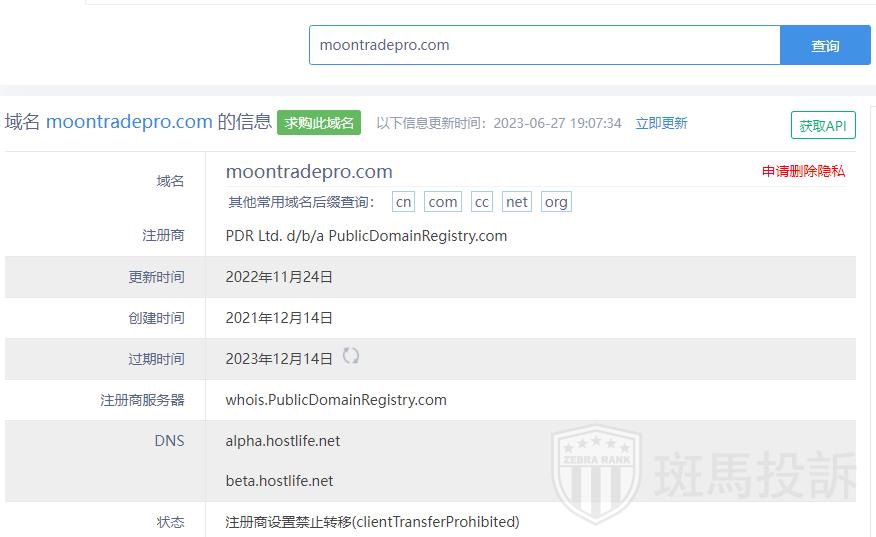Click the 立即更新 update link
Image resolution: width=876 pixels, height=537 pixels.
click(661, 123)
